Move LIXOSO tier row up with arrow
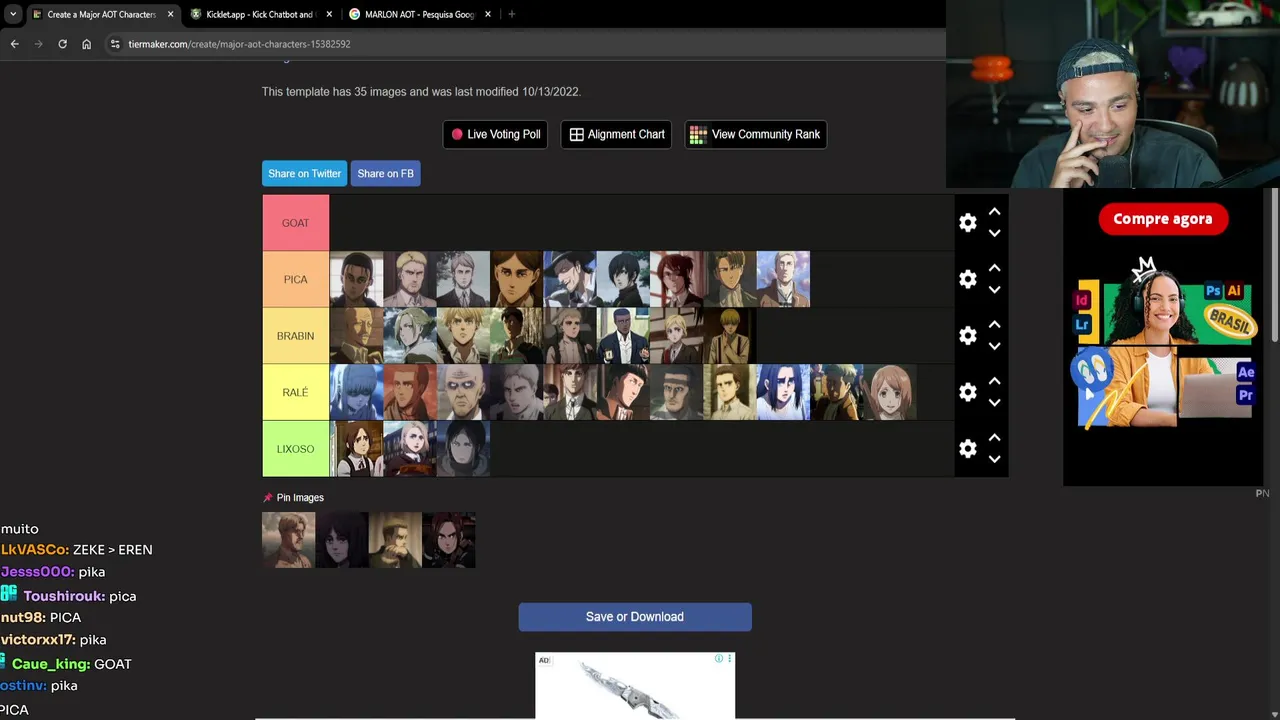Image resolution: width=1280 pixels, height=720 pixels. coord(994,438)
